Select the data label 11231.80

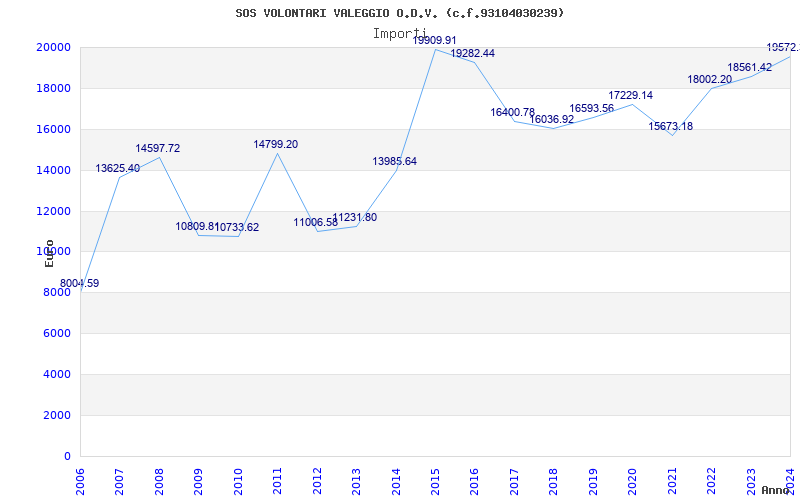(355, 217)
